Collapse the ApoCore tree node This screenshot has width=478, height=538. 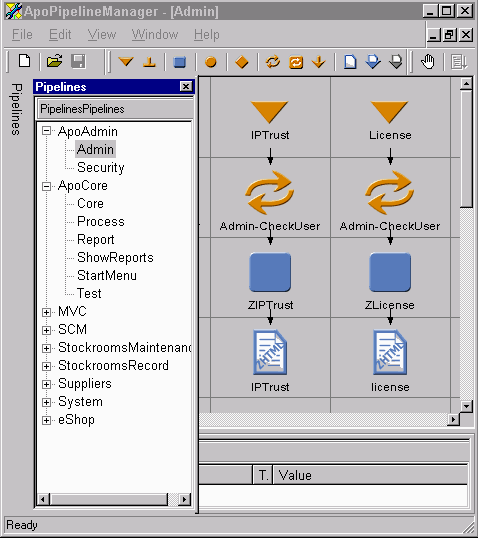point(46,186)
